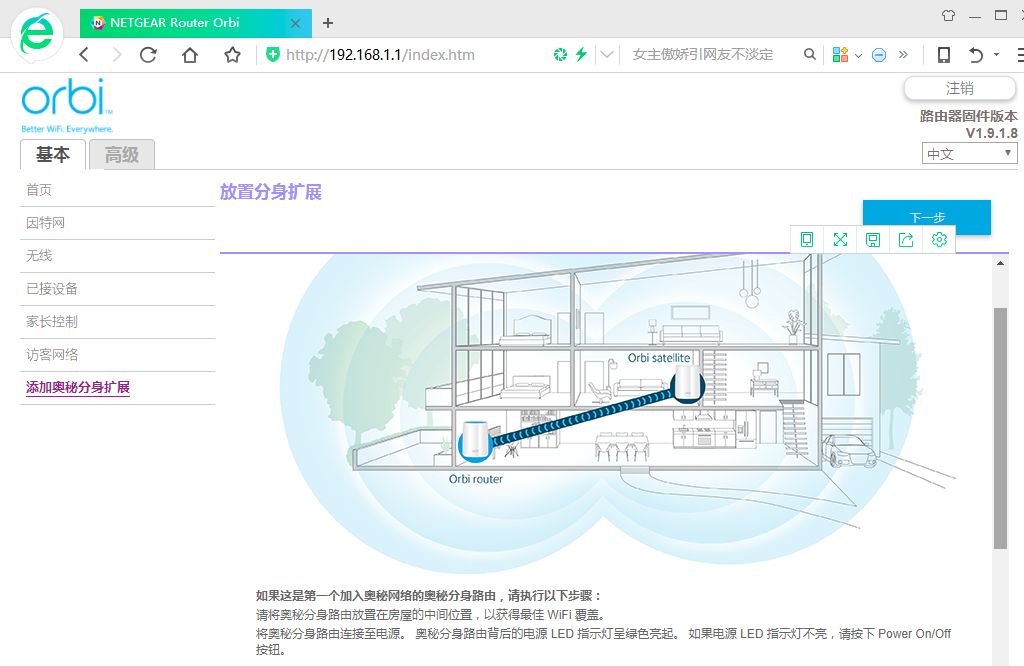Viewport: 1024px width, 666px height.
Task: Click the search magnifier icon
Action: coord(810,54)
